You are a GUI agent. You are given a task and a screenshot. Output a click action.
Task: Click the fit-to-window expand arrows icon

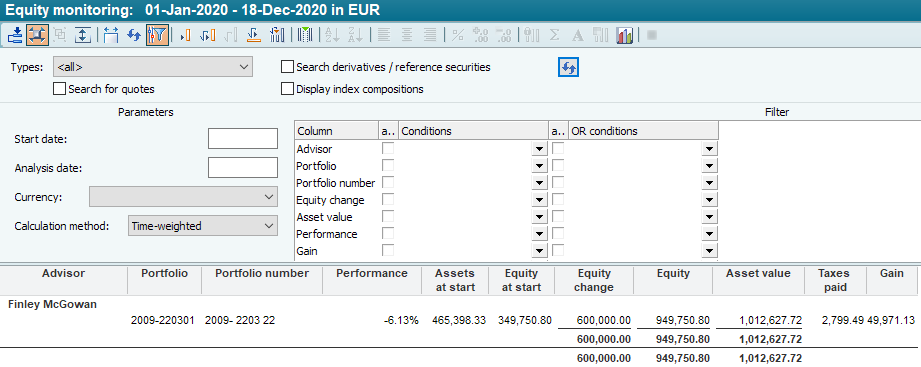pos(37,35)
